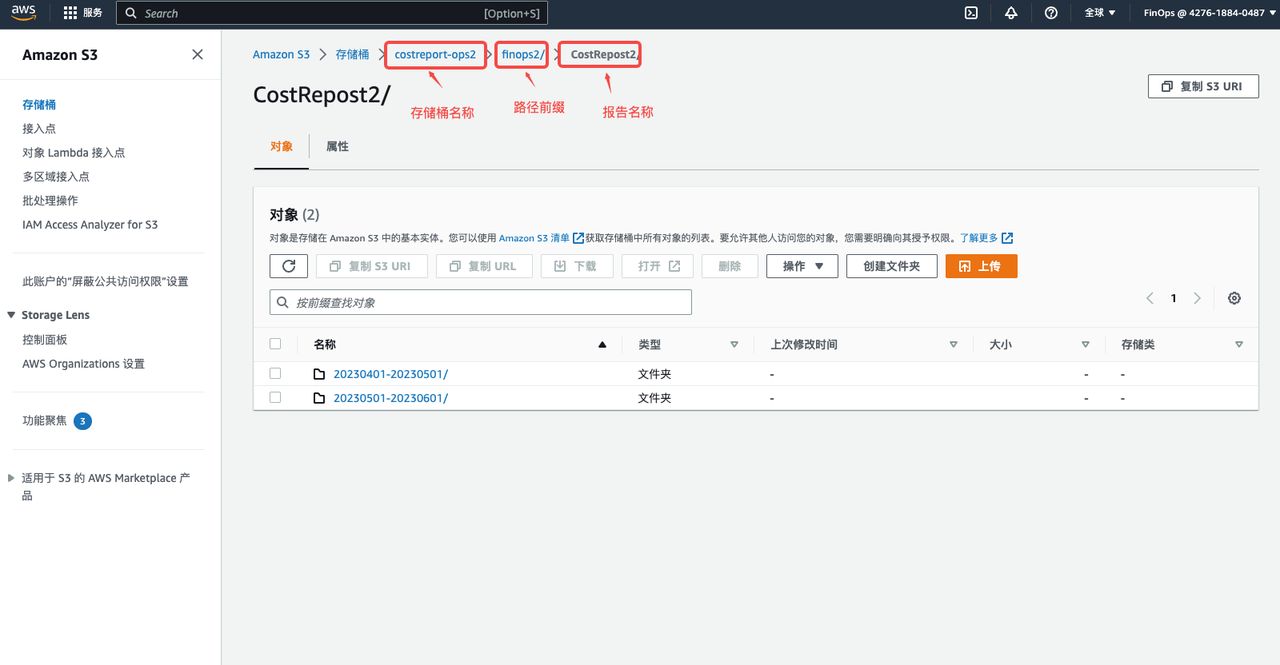Open IAM Access Analyzer for S3
The width and height of the screenshot is (1280, 665).
tap(90, 225)
